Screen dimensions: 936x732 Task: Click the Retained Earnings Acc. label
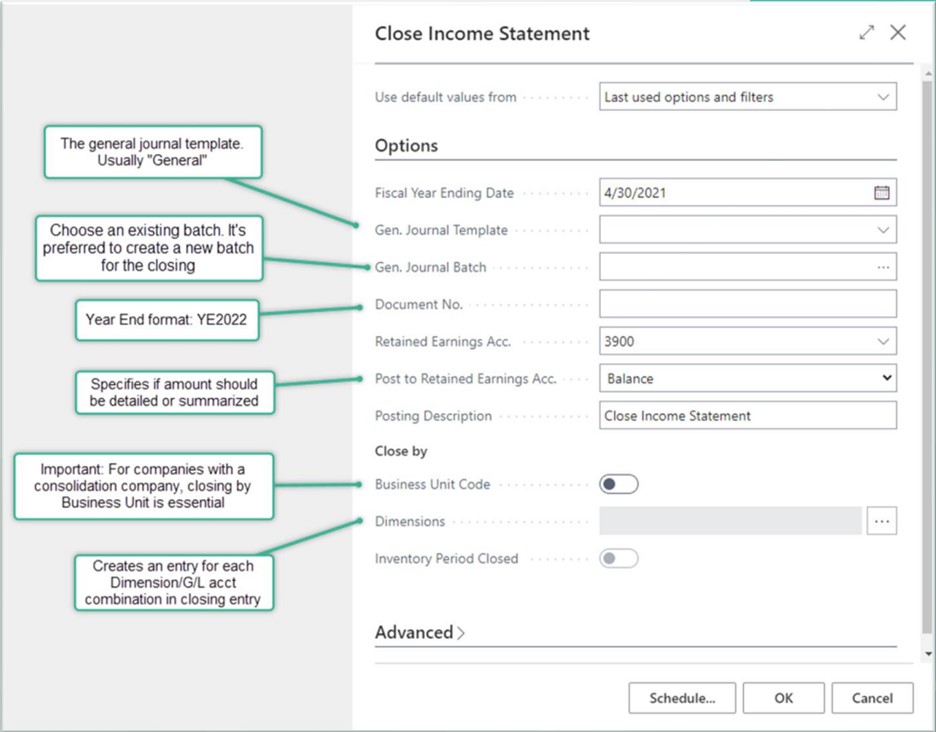(443, 342)
